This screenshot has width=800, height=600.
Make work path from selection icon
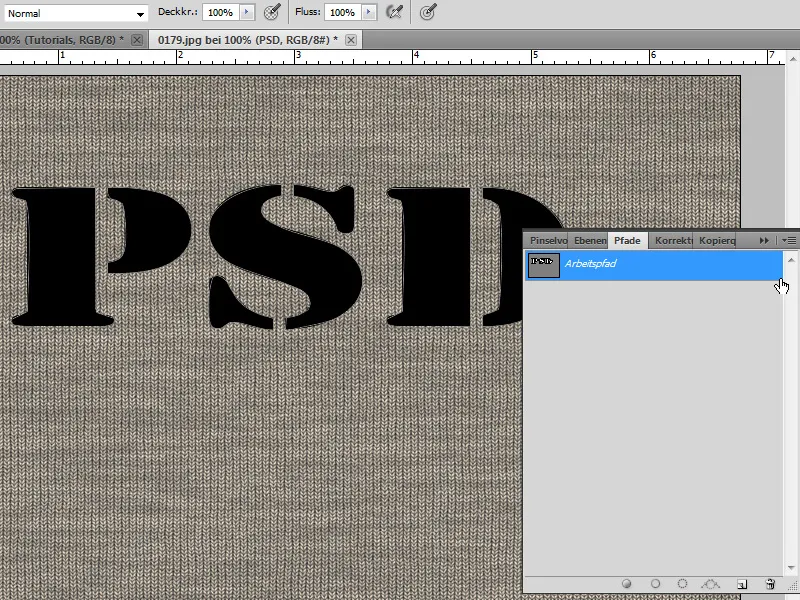coord(711,583)
